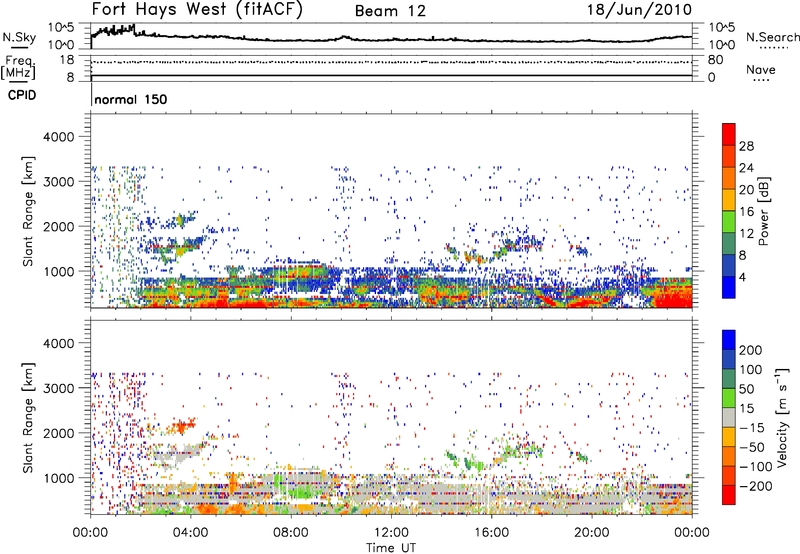
Task: Select the "Freq. [MHz]" axis label
Action: [x=18, y=67]
